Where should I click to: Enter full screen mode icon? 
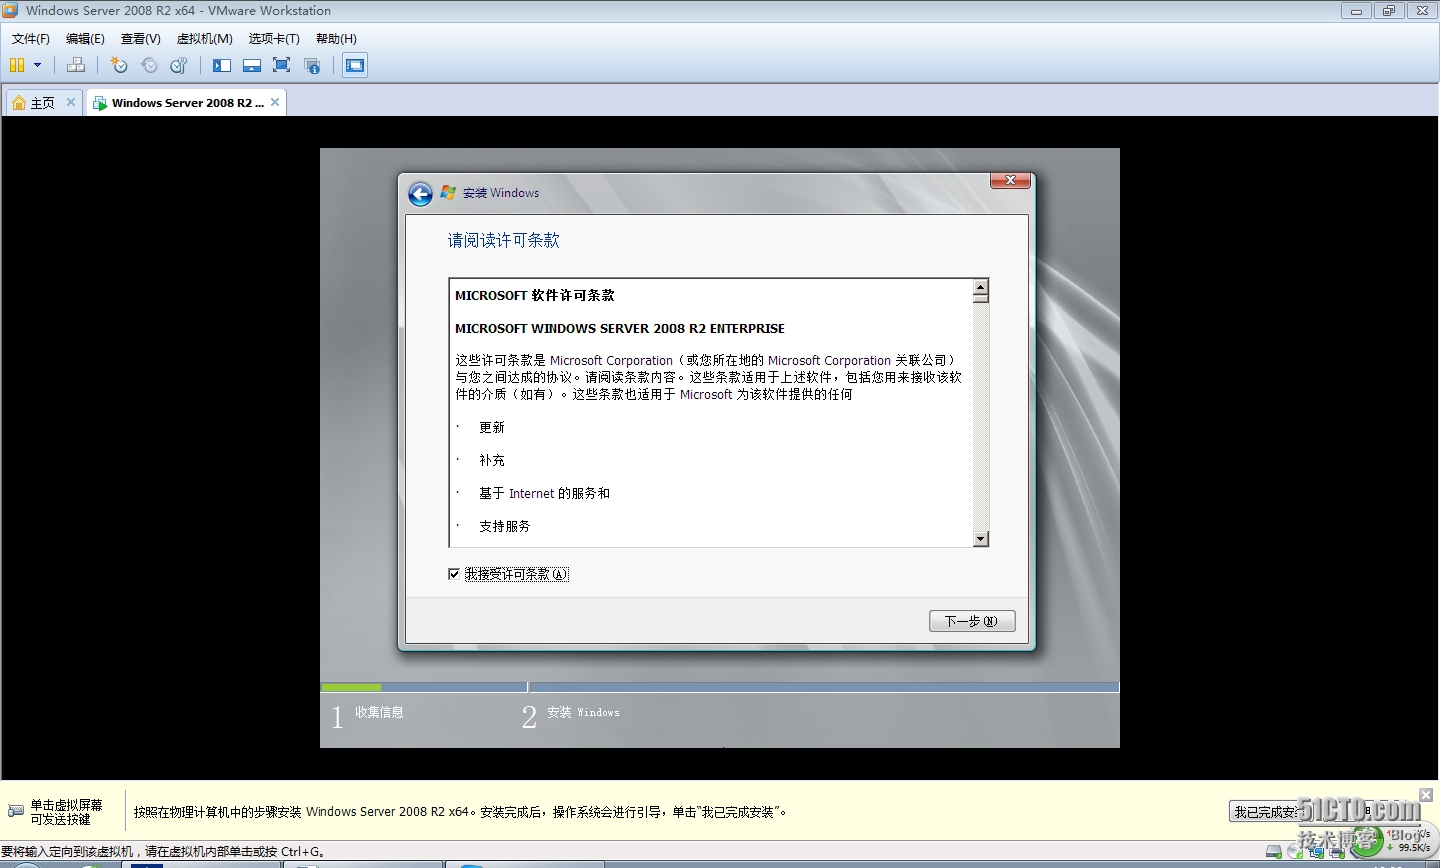[282, 65]
